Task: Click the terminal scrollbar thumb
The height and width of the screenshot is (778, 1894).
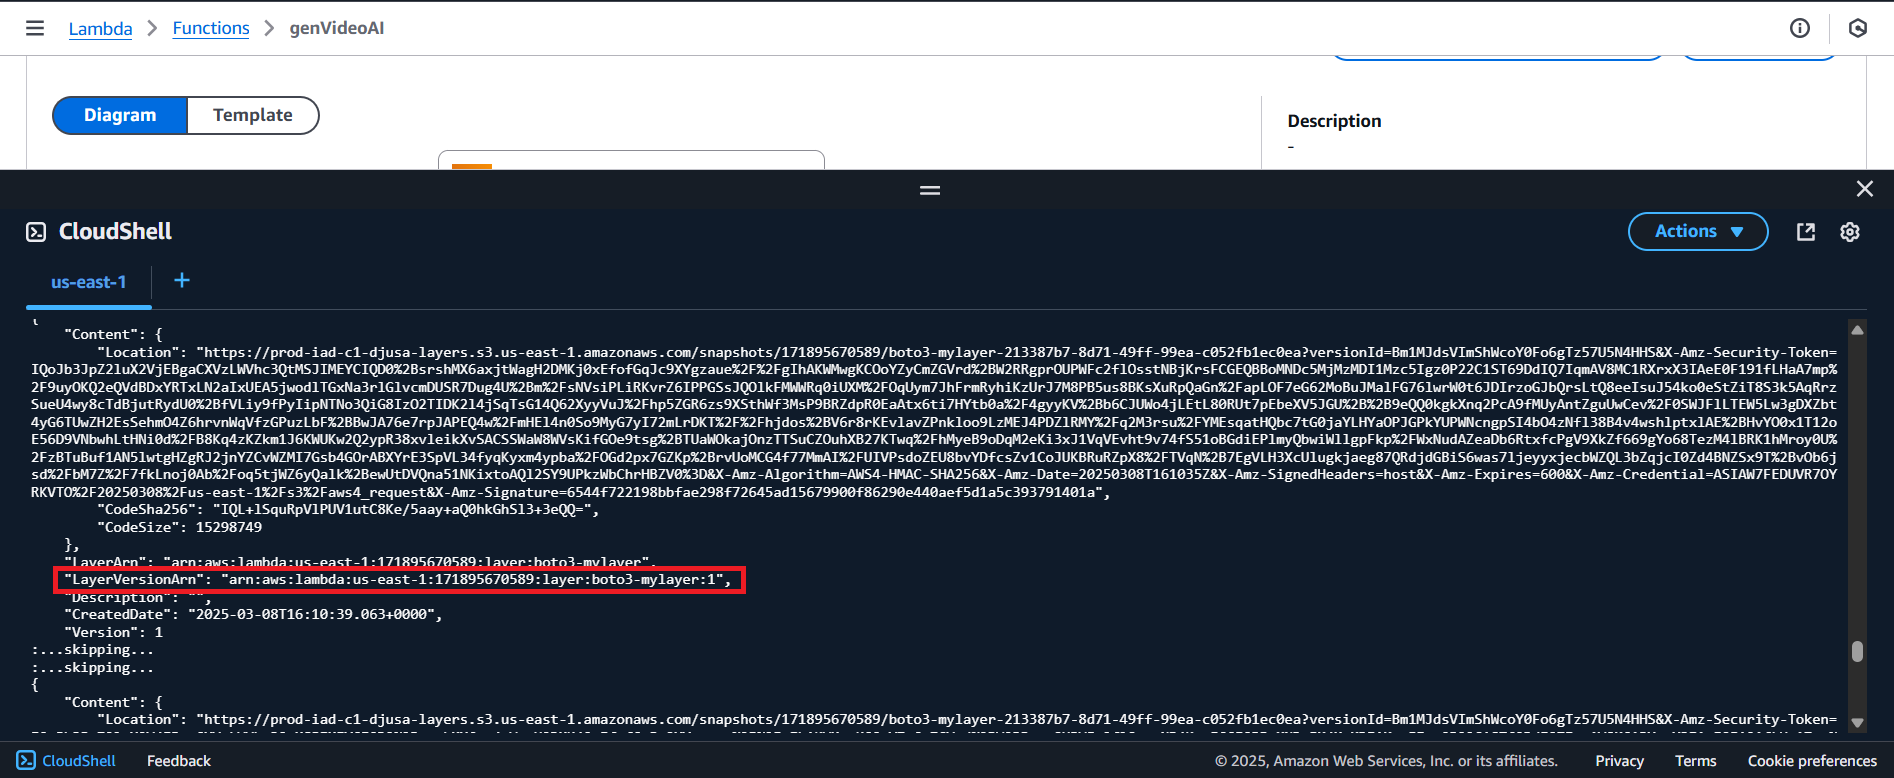Action: click(x=1857, y=651)
